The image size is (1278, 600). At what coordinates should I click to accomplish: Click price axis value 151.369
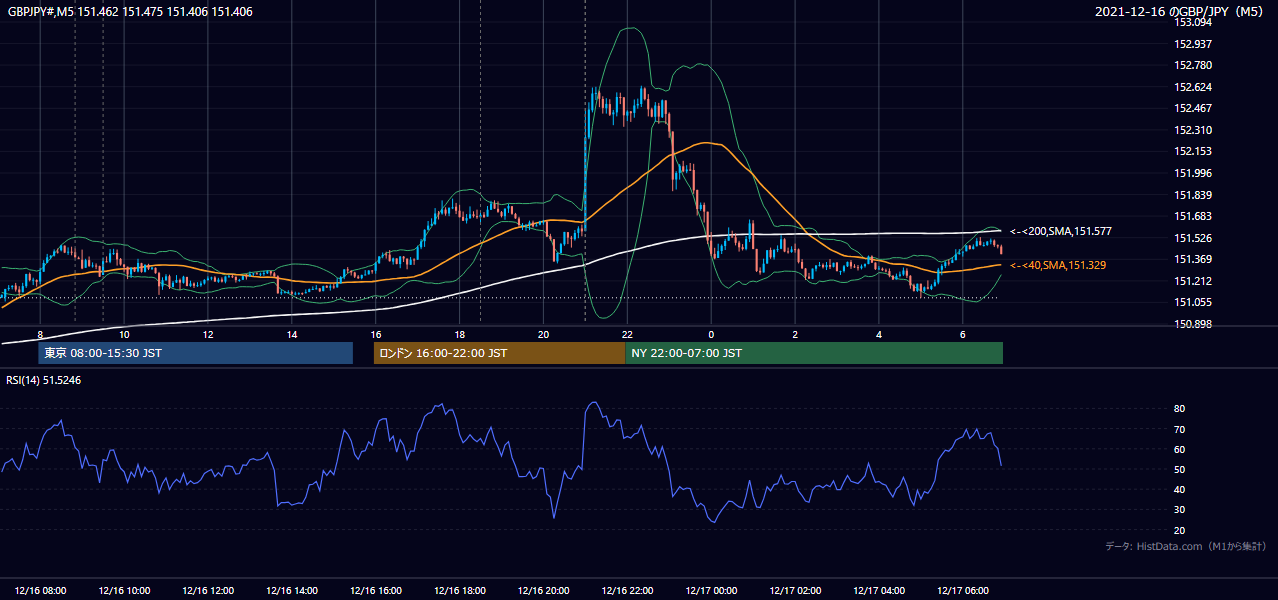(1193, 259)
